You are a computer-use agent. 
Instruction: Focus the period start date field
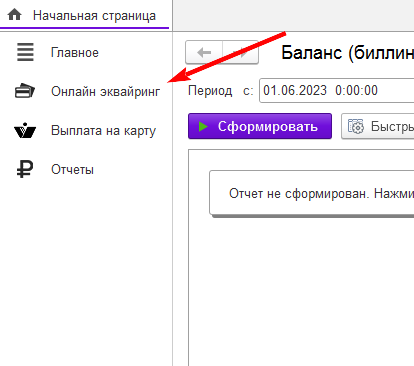[x=337, y=90]
